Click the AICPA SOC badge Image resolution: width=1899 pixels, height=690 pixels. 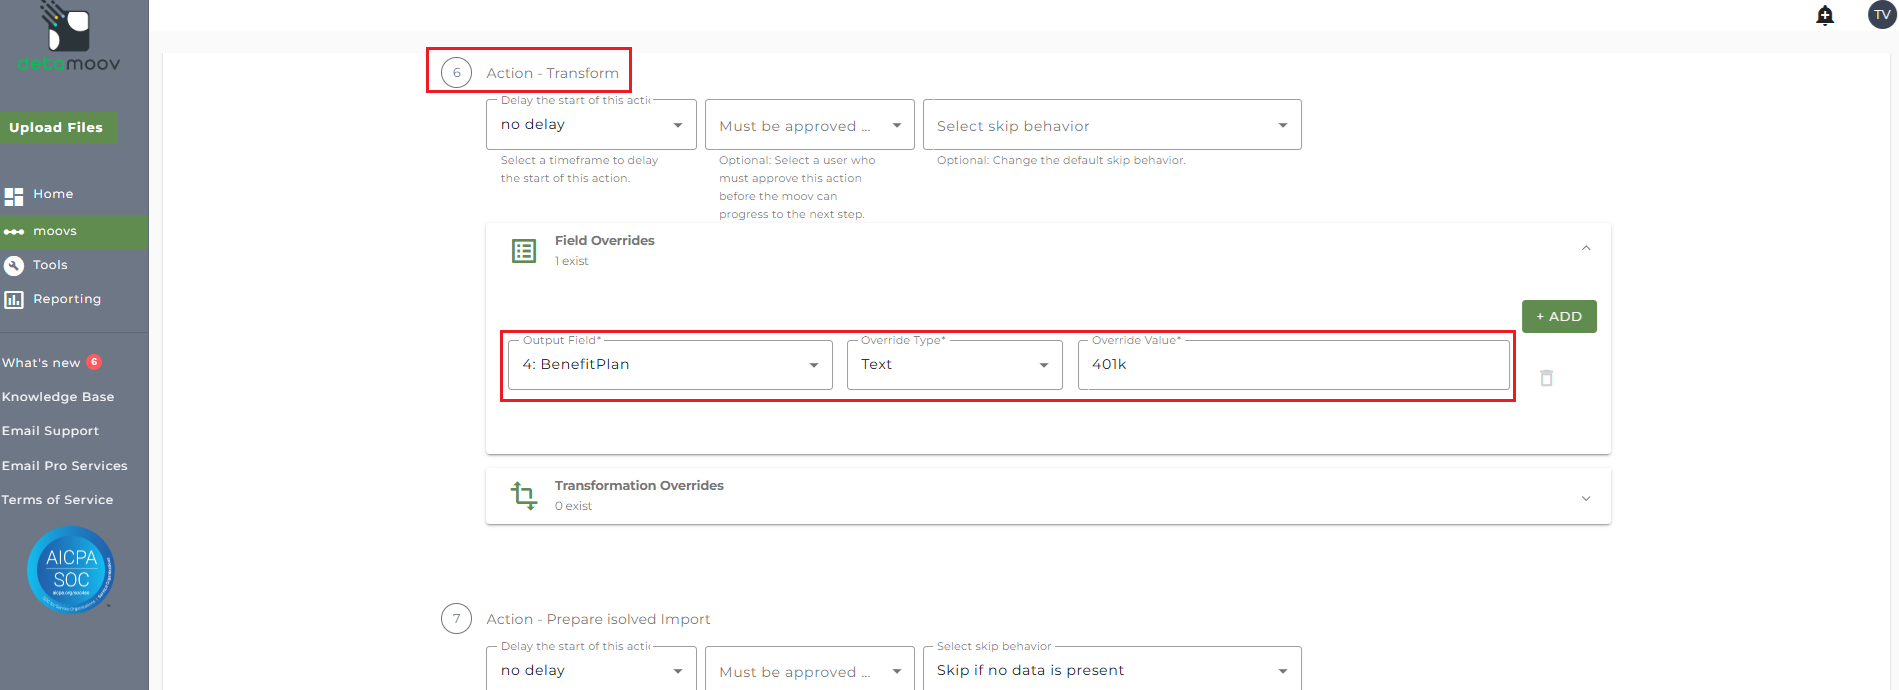[71, 569]
